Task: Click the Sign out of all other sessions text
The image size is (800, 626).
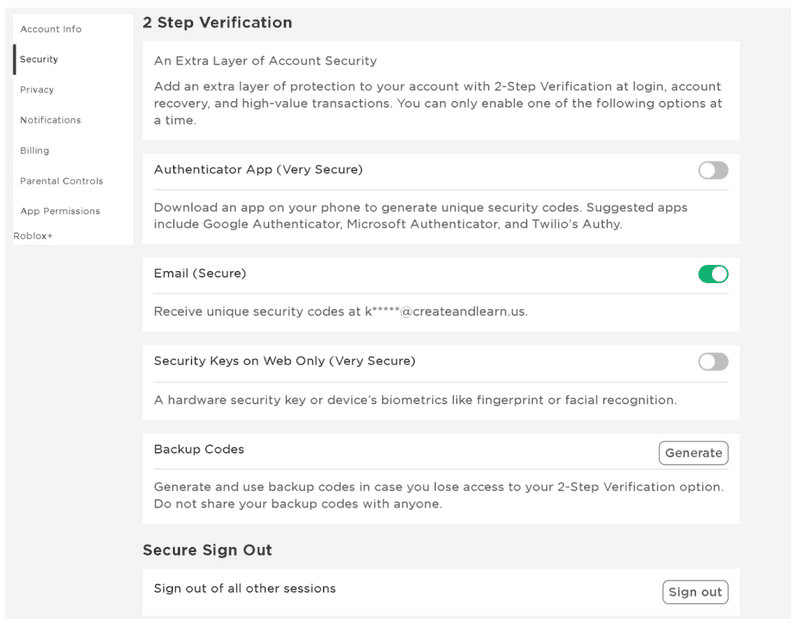Action: click(245, 588)
